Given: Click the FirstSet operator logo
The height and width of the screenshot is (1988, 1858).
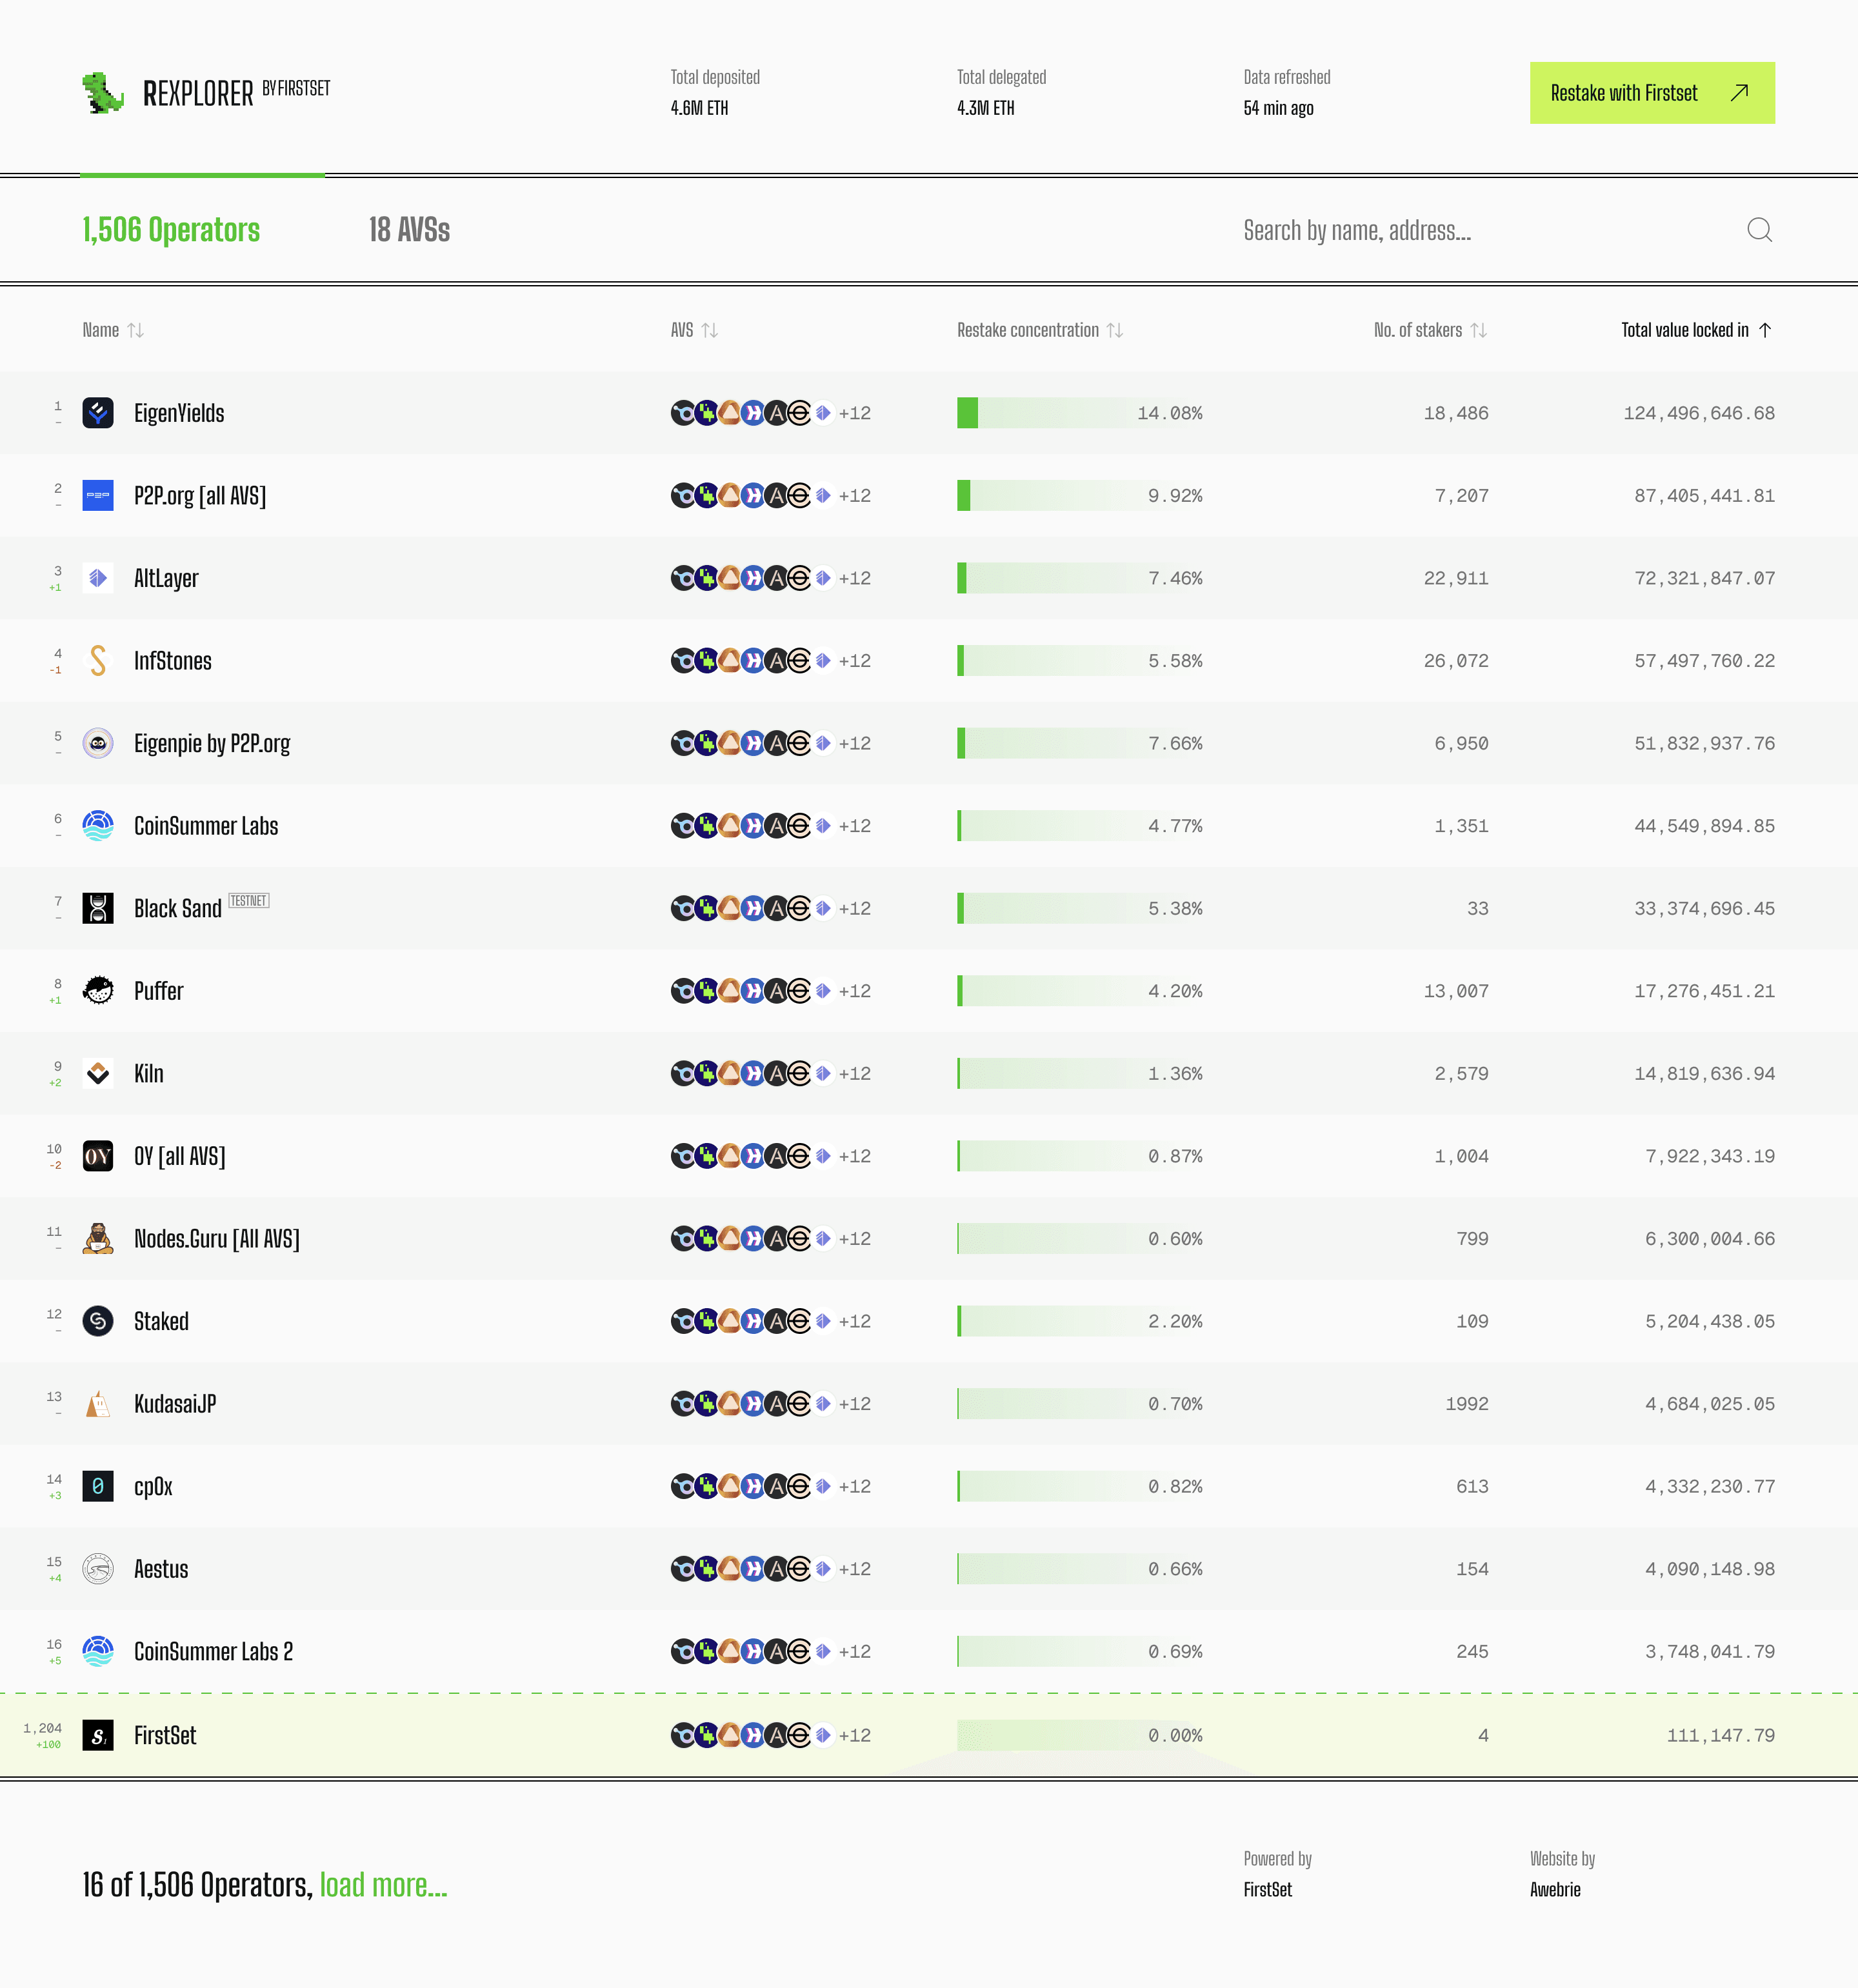Looking at the screenshot, I should [98, 1736].
